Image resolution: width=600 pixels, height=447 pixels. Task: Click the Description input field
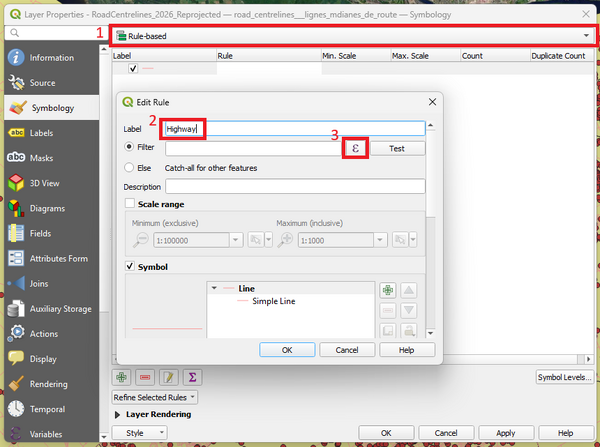point(295,186)
